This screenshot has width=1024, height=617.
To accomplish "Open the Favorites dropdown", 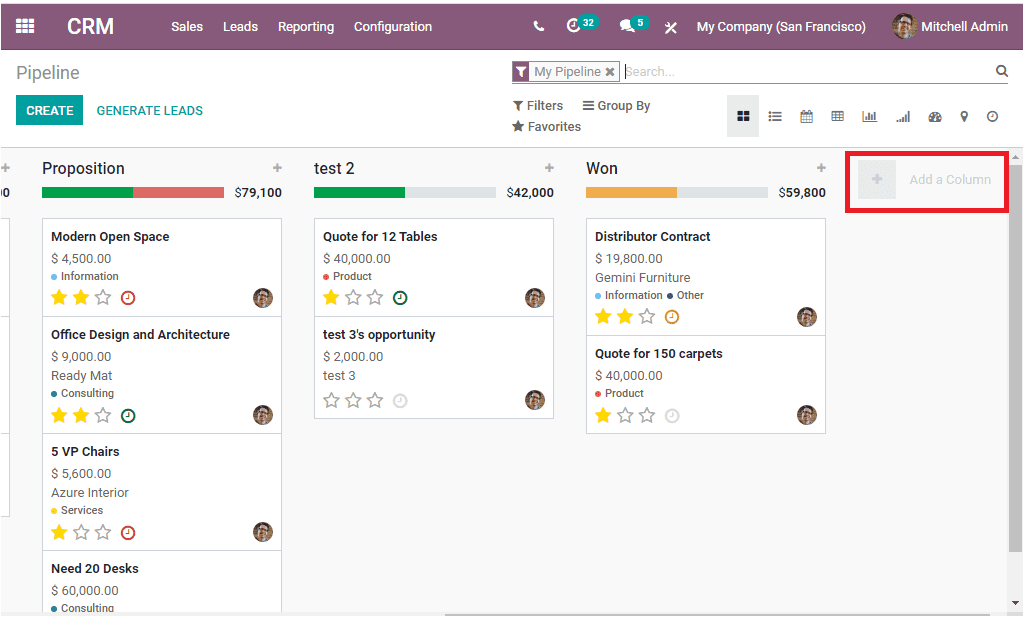I will pos(546,126).
